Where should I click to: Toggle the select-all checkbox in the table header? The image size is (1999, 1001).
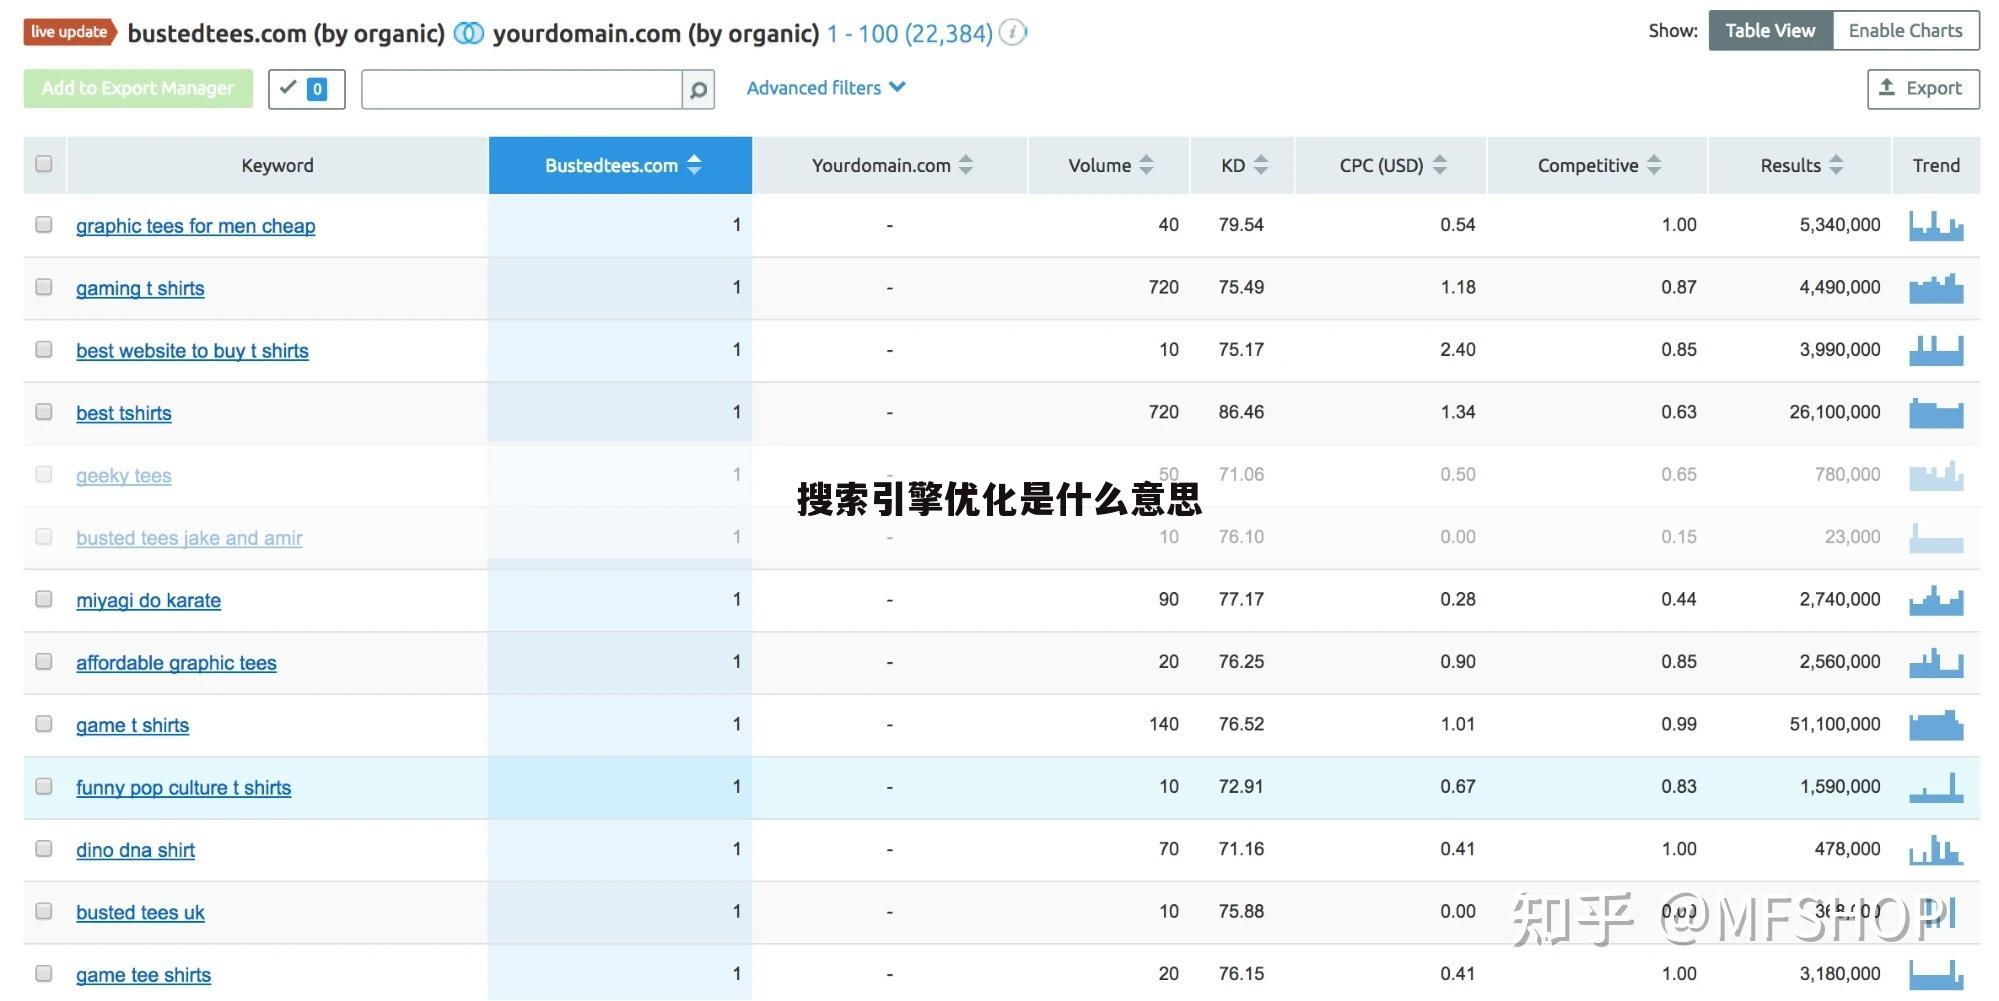(43, 162)
